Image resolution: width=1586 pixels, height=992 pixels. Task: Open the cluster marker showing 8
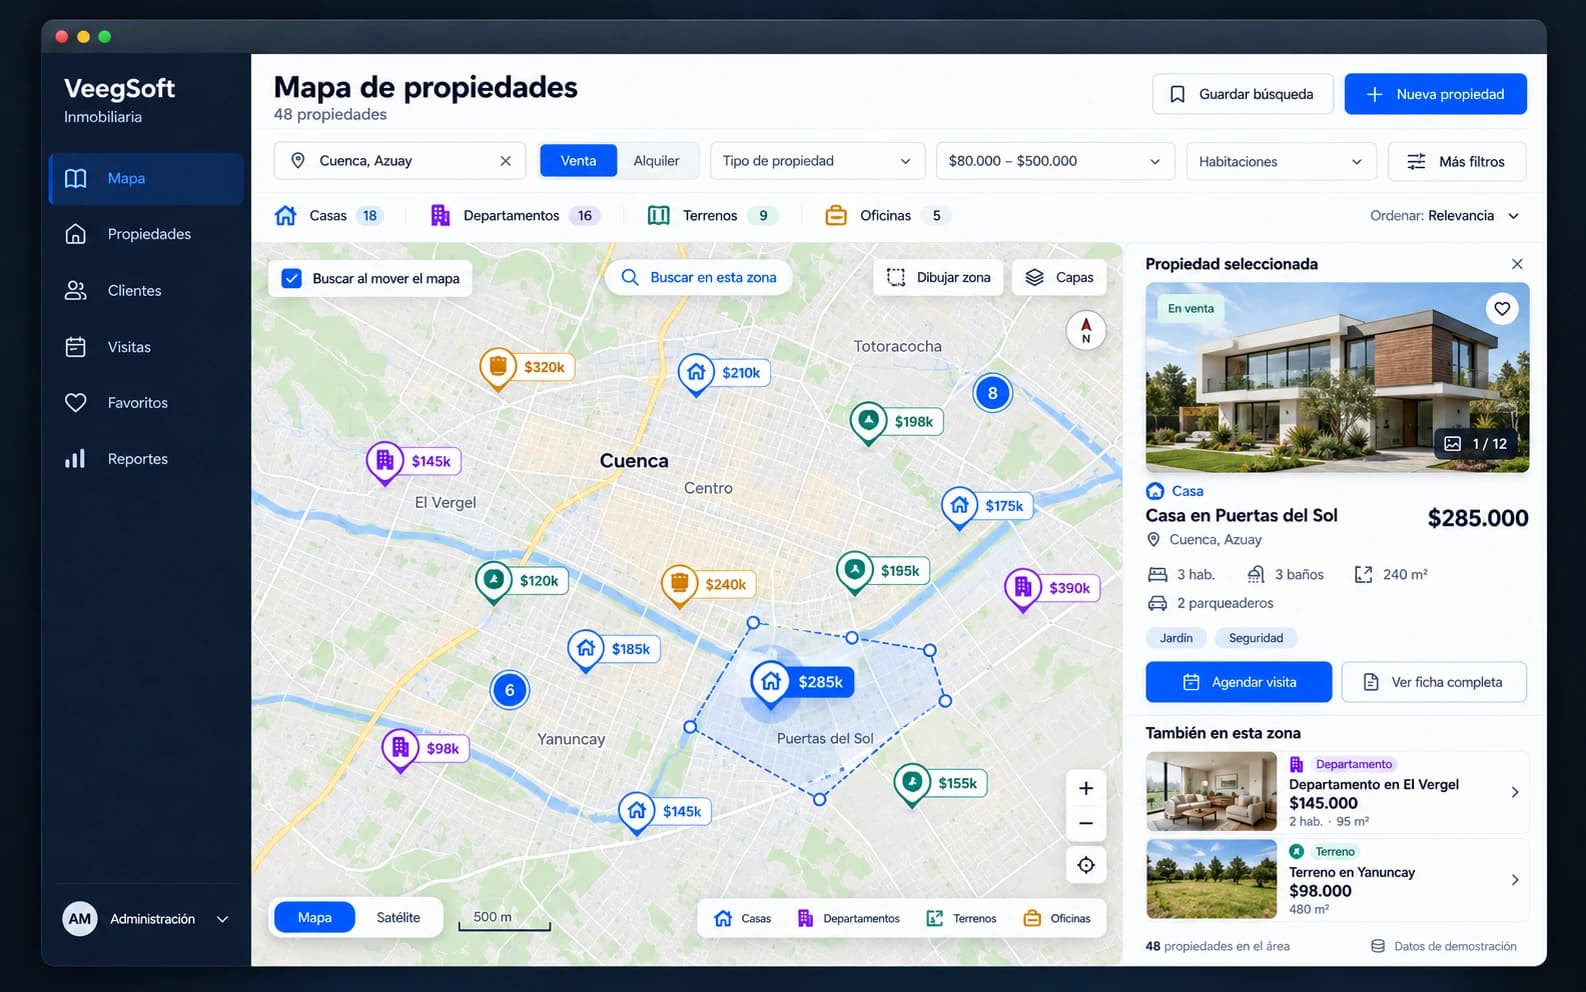pos(992,393)
